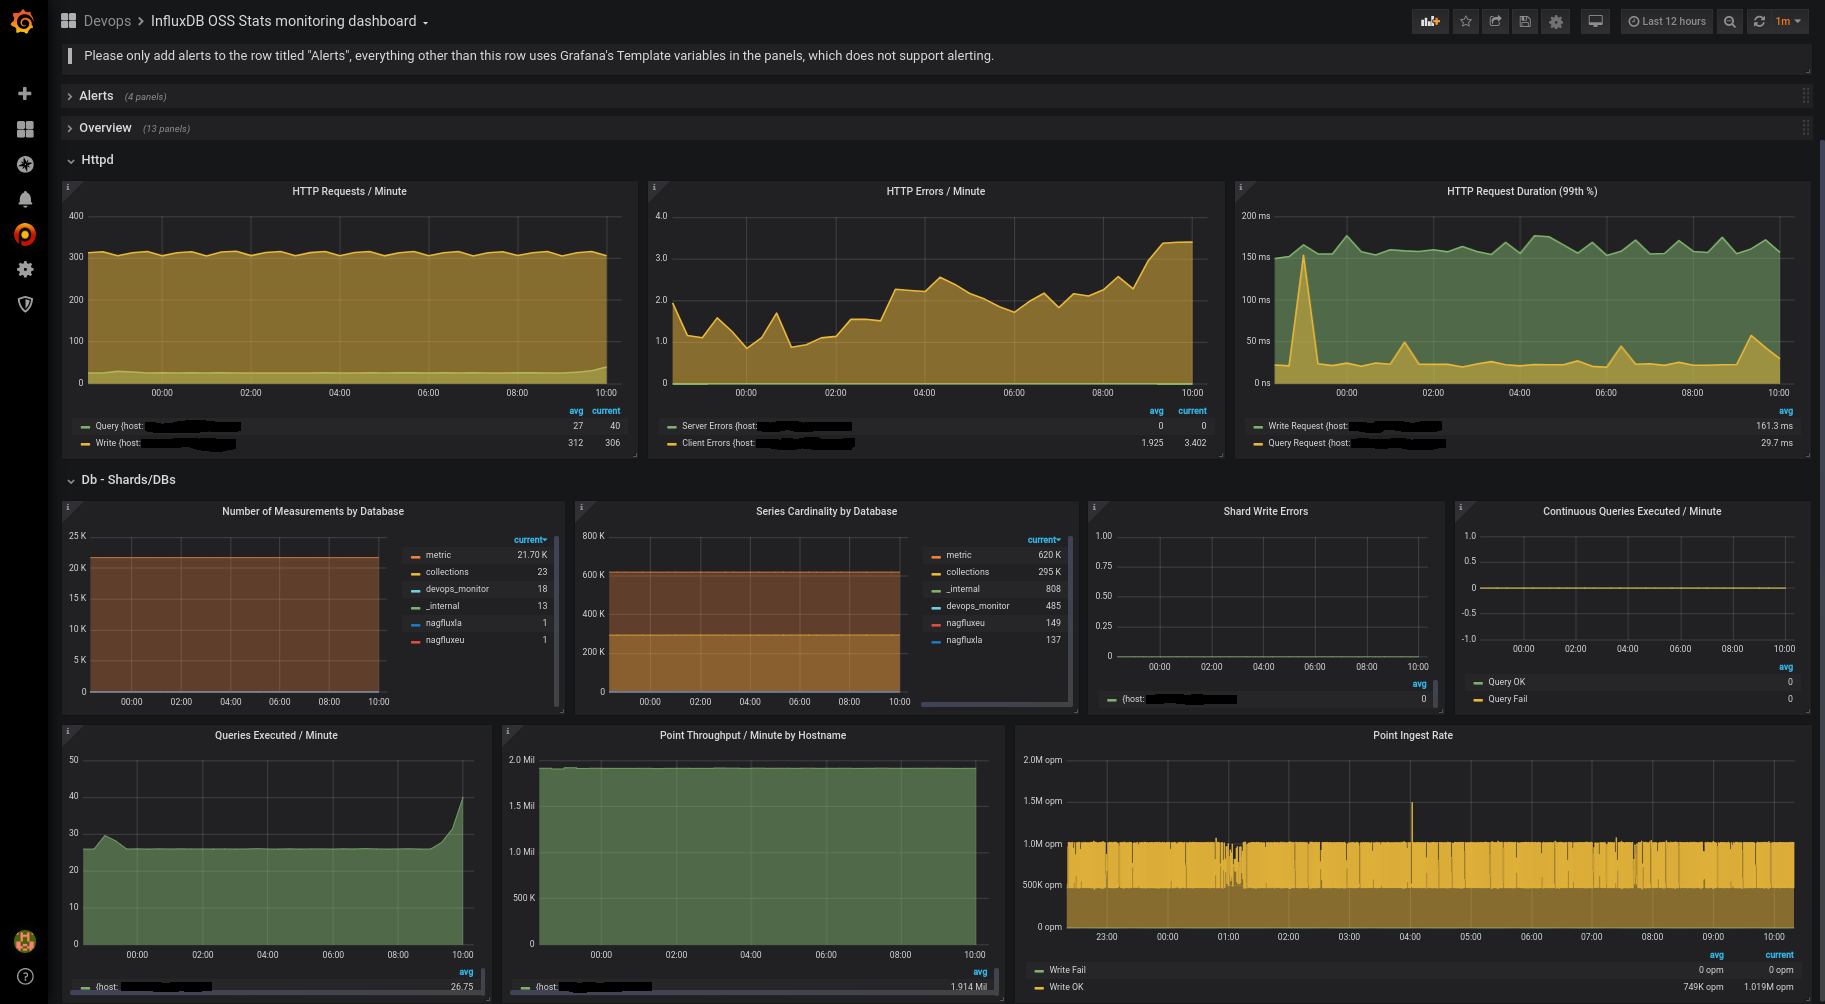Viewport: 1825px width, 1004px height.
Task: Open the Configuration gear in sidebar
Action: (25, 269)
